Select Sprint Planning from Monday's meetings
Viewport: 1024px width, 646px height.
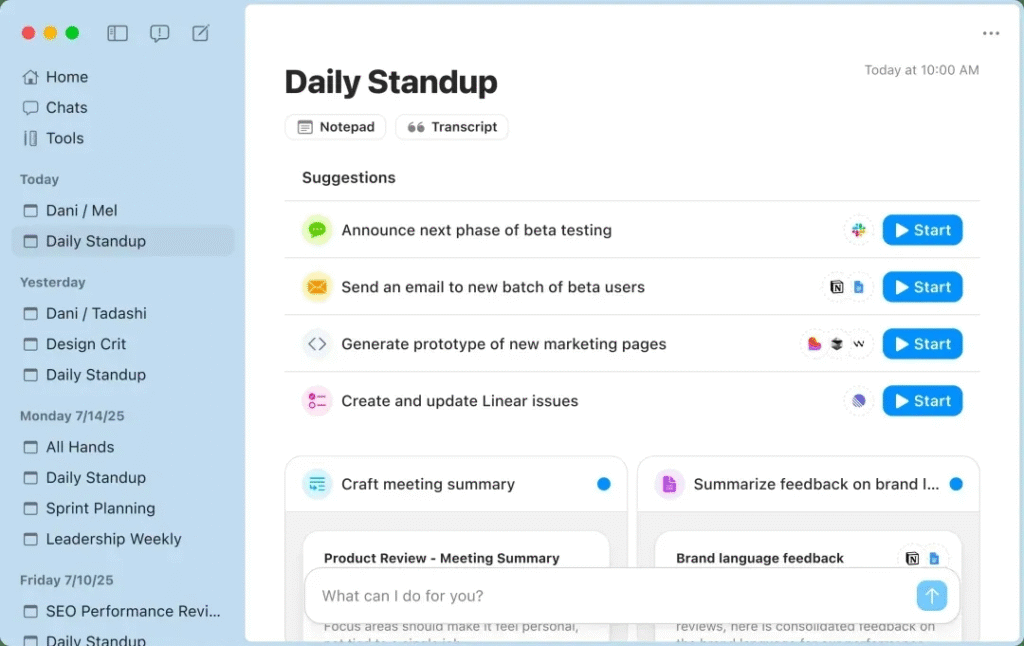click(100, 508)
